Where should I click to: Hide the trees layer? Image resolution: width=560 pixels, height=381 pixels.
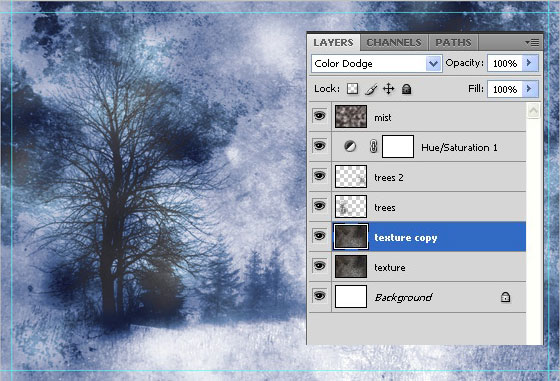point(320,206)
